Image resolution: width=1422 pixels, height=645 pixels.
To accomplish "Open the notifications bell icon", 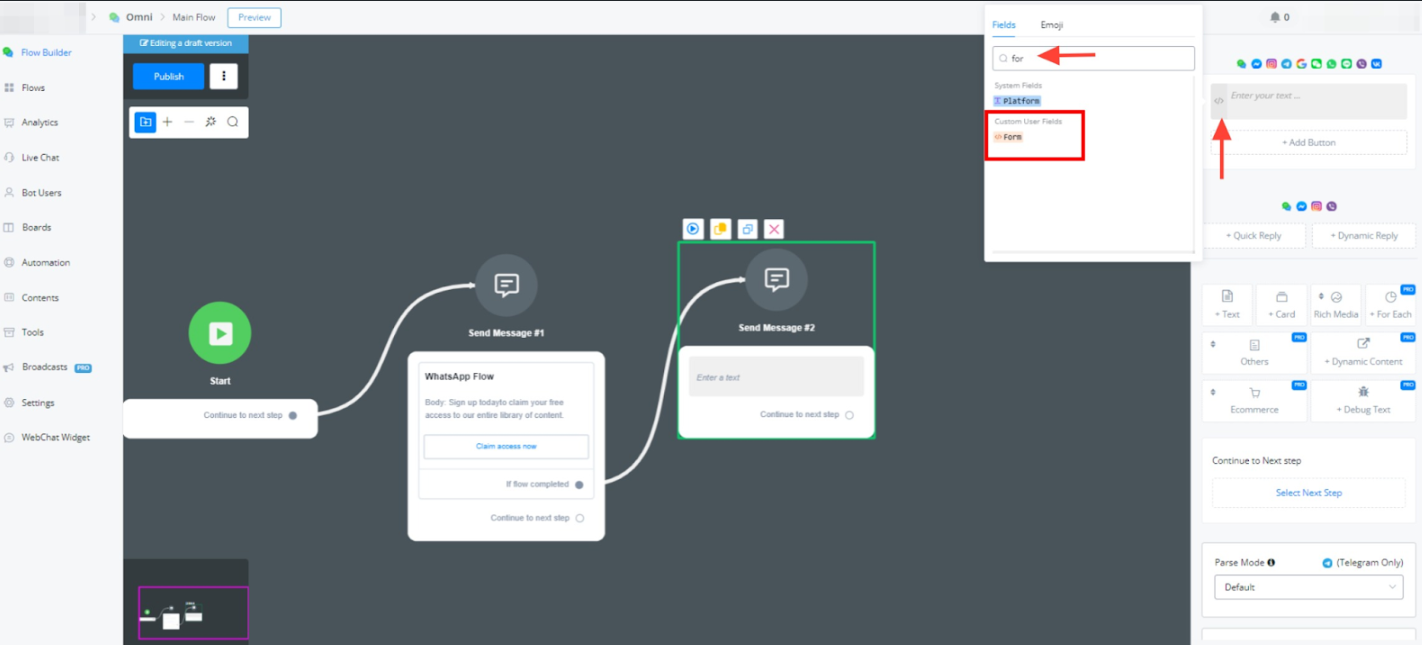I will point(1275,17).
